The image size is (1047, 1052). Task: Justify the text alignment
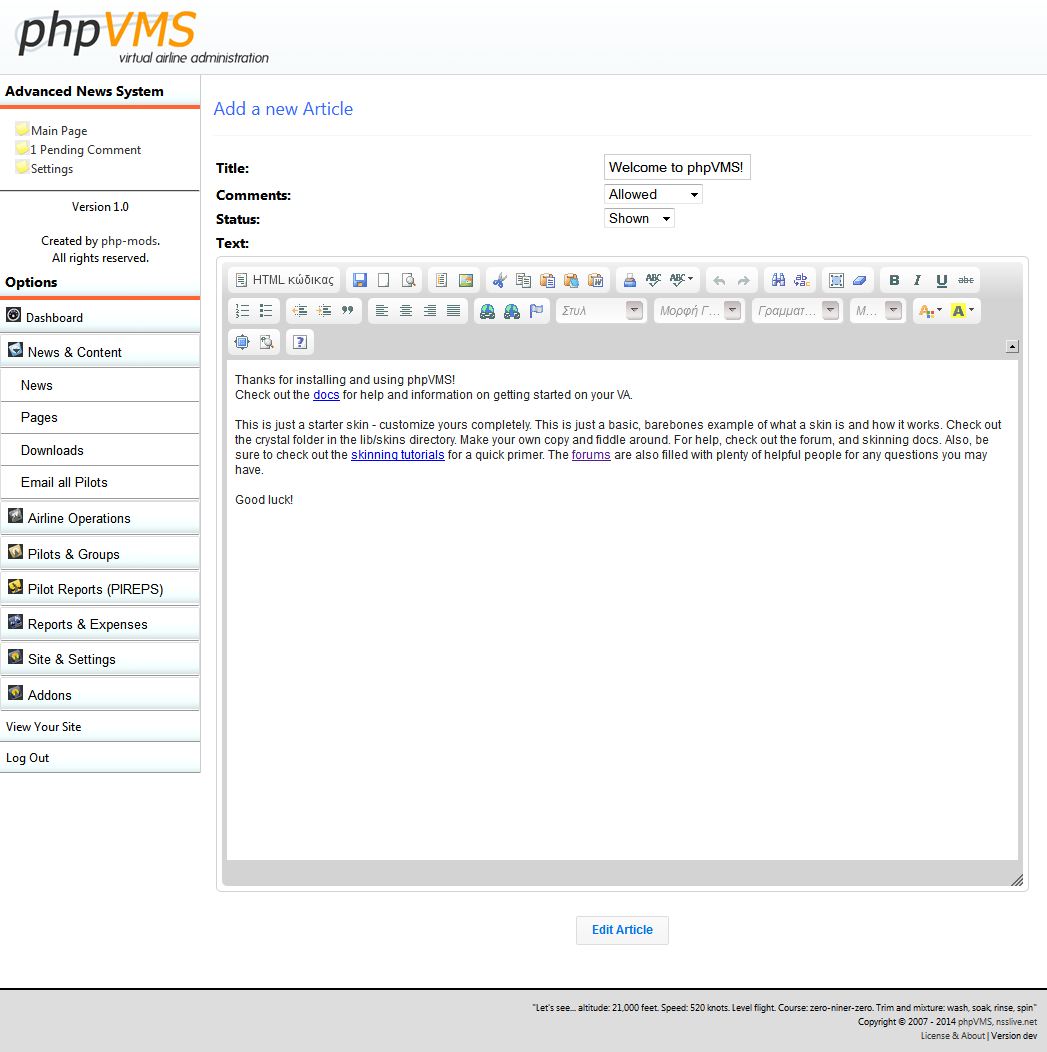[x=453, y=311]
